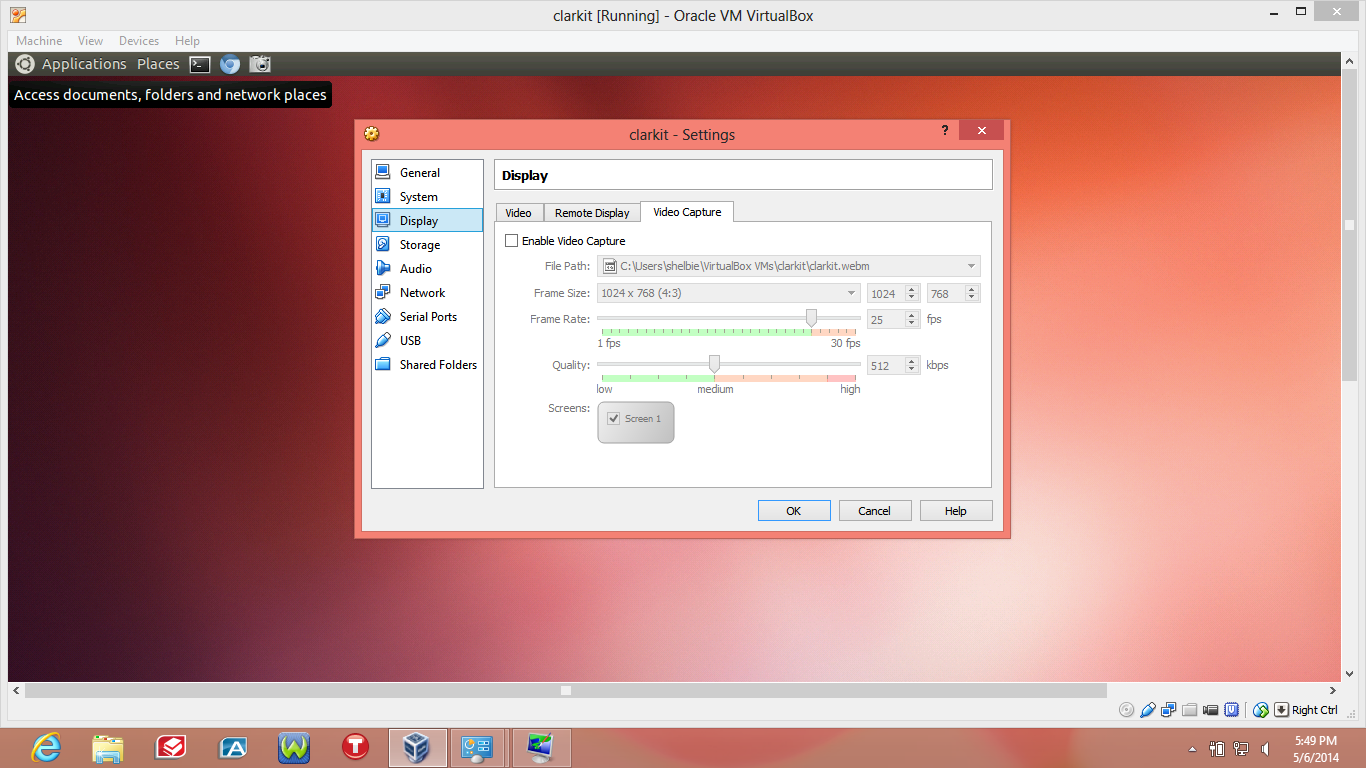The image size is (1366, 768).
Task: Click the horizontal scrollbar thumb
Action: [x=566, y=690]
